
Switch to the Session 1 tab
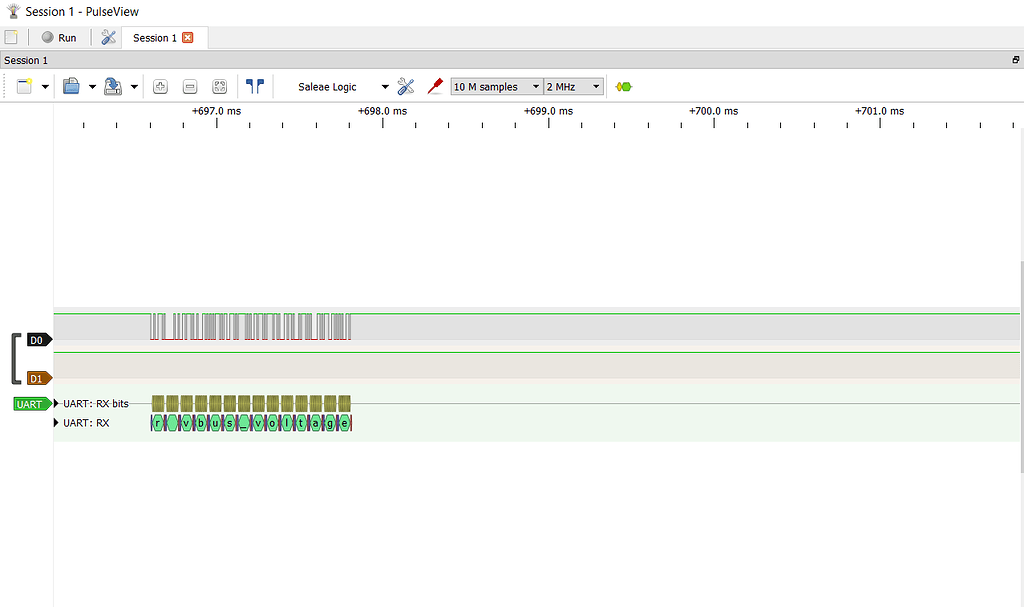(157, 37)
